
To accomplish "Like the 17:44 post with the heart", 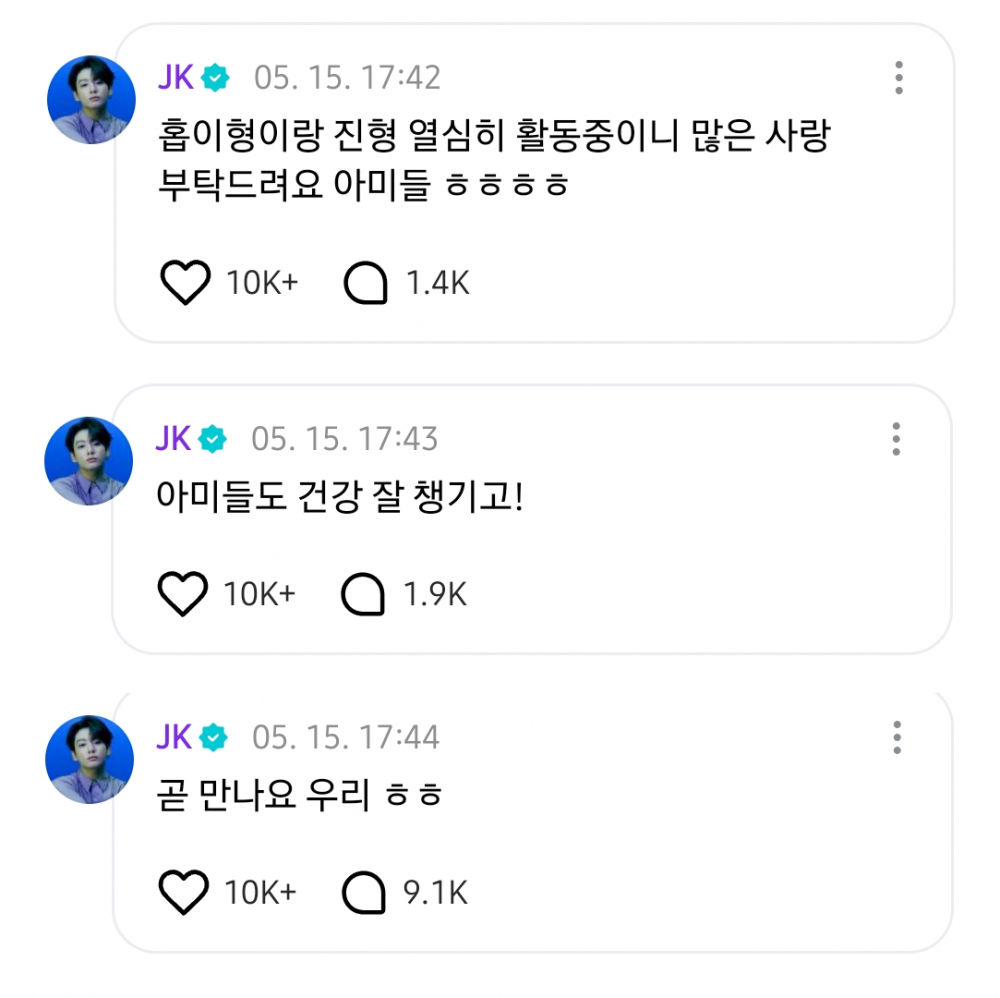I will tap(184, 892).
